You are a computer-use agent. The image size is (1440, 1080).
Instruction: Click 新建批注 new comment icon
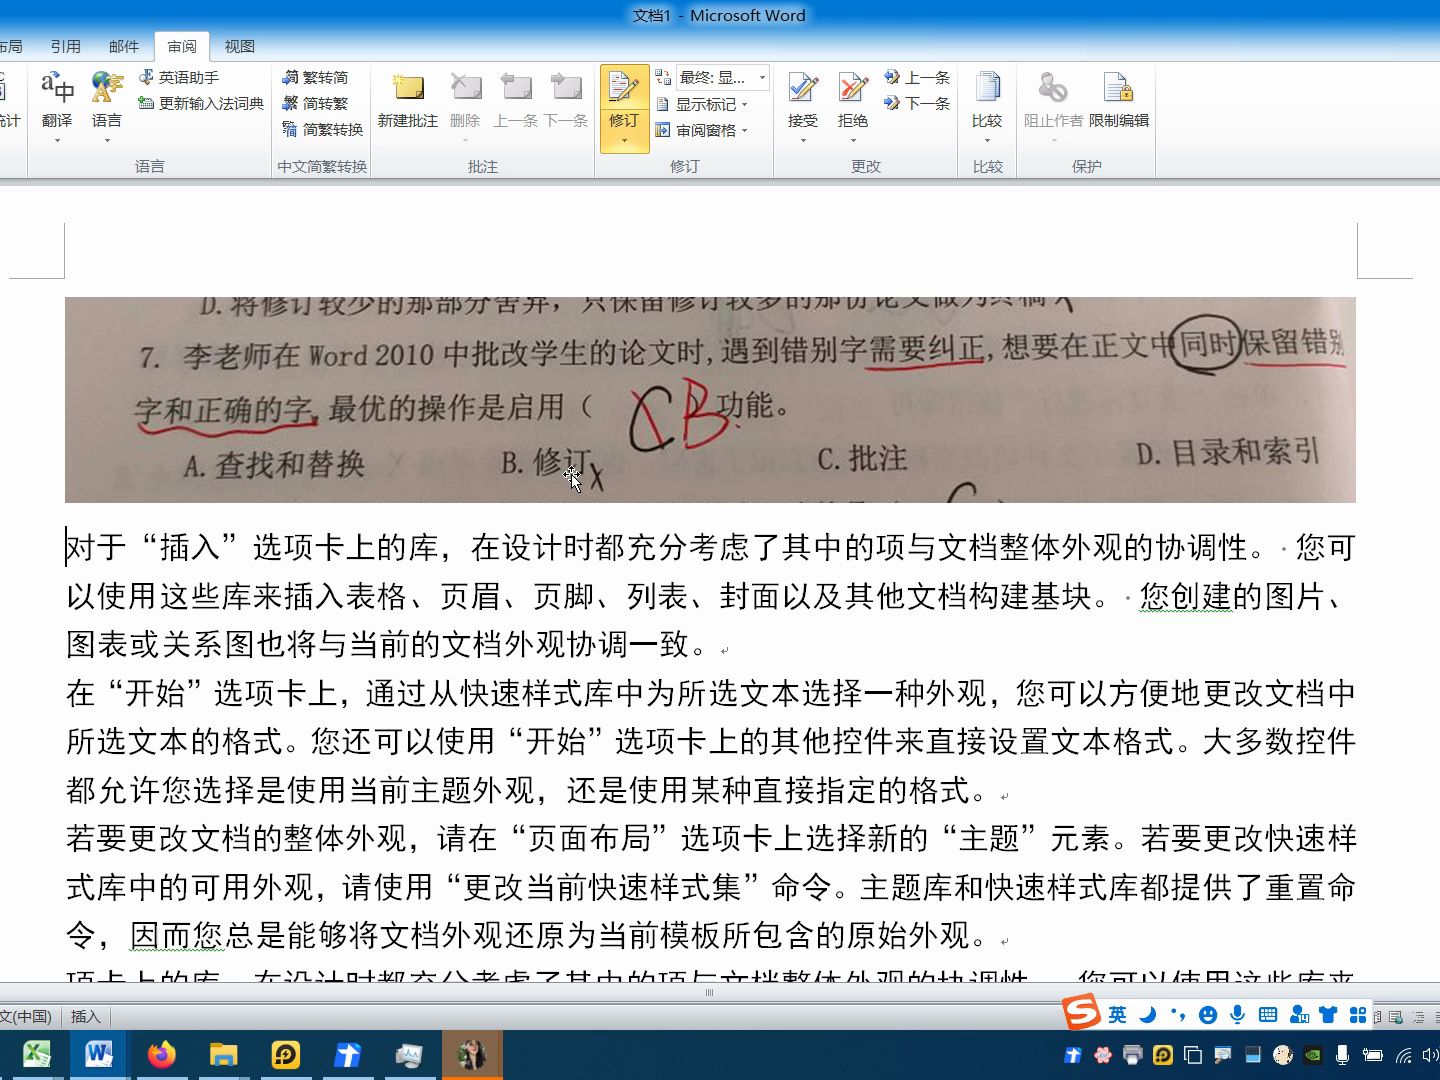click(x=408, y=88)
